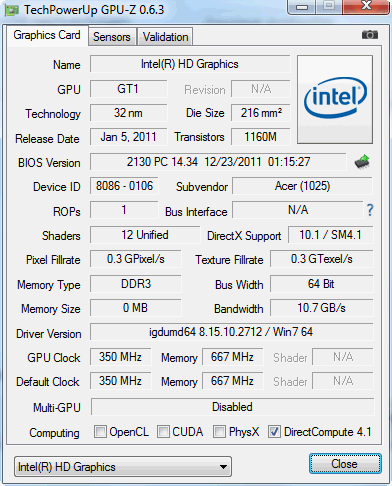This screenshot has height=486, width=392.
Task: Click the Bus Interface question mark icon
Action: (370, 210)
